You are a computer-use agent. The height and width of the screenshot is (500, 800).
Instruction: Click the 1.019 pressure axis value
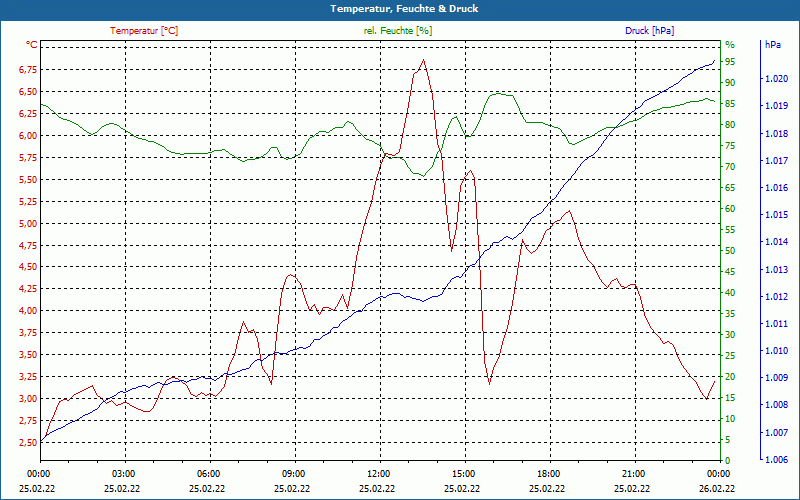(x=777, y=106)
